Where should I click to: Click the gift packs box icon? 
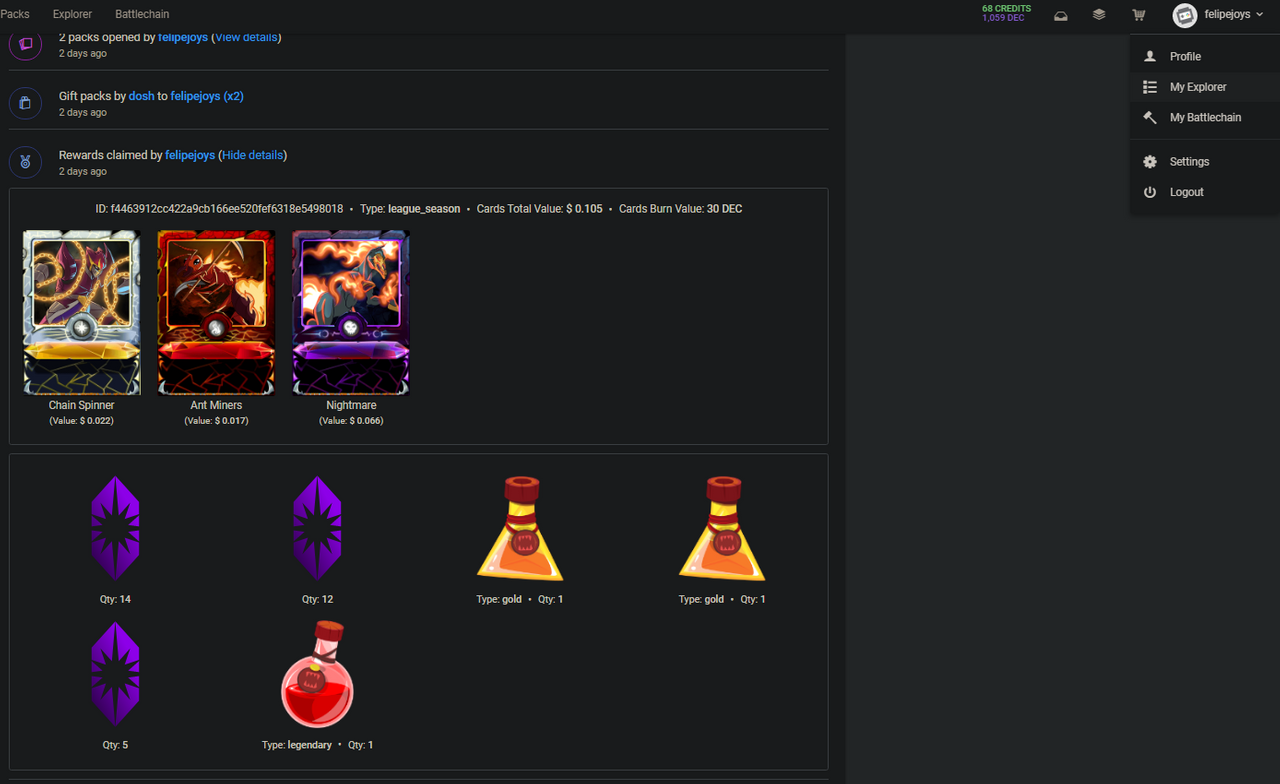[x=25, y=102]
